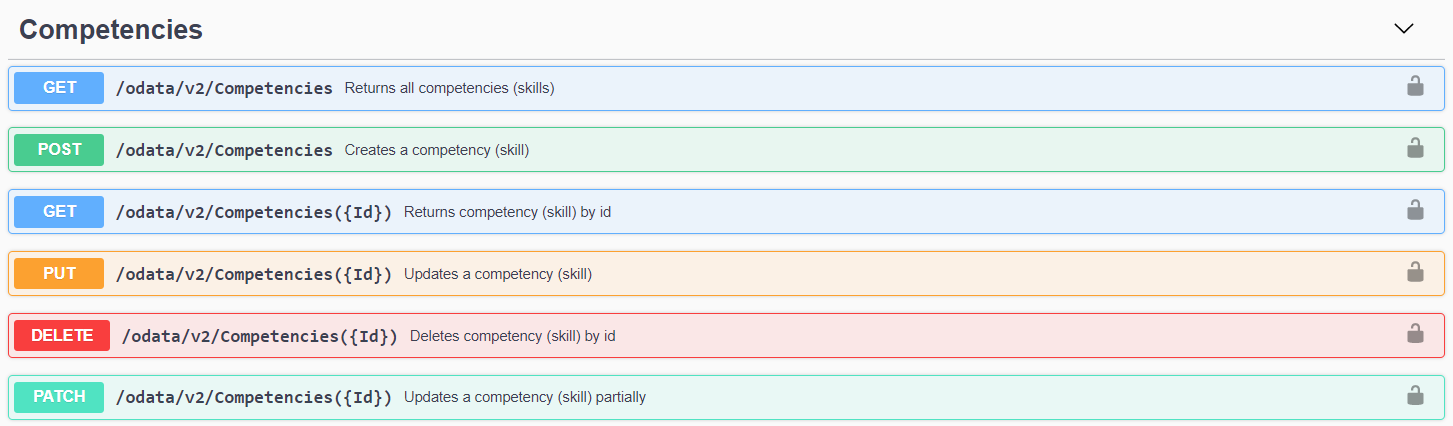Expand the POST /odata/v2/Competencies operation
The width and height of the screenshot is (1453, 426).
pos(224,150)
